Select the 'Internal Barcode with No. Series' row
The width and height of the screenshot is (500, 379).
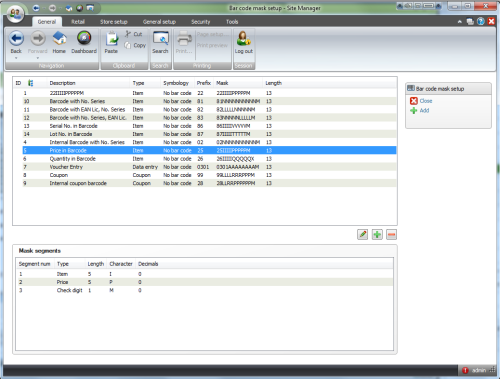209,142
